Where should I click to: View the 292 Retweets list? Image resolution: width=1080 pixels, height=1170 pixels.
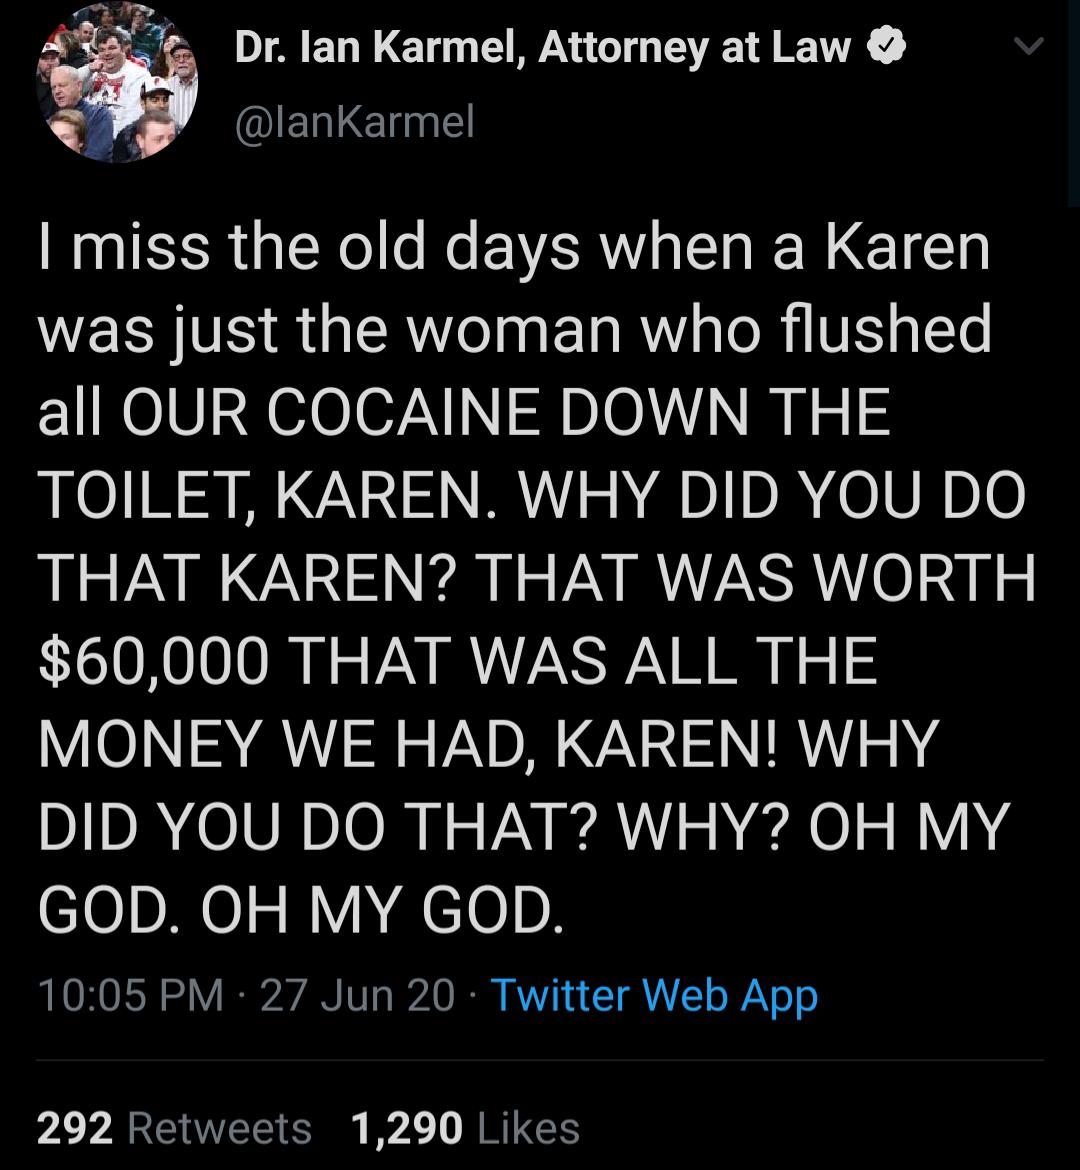coord(172,1130)
